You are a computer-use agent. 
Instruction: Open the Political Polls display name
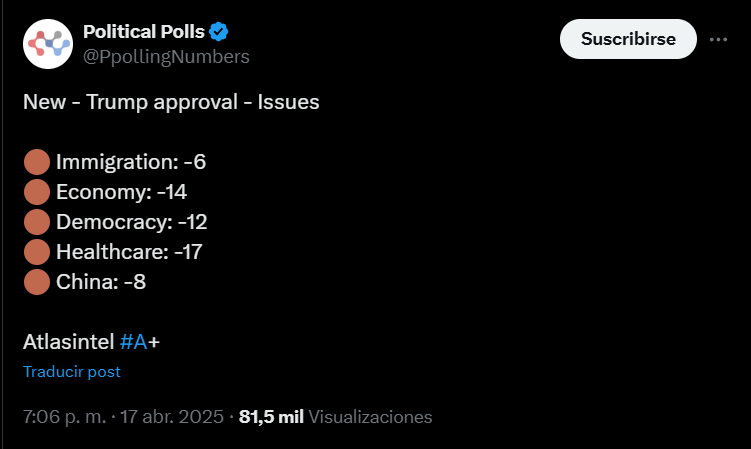[x=144, y=32]
